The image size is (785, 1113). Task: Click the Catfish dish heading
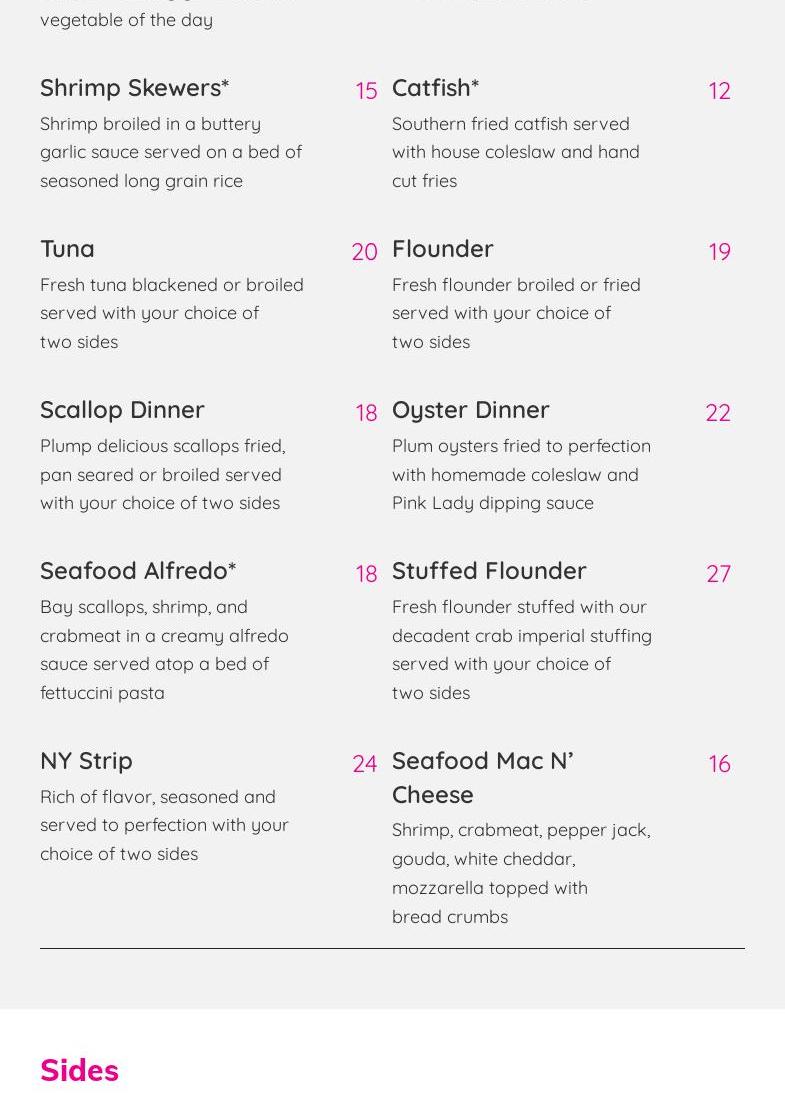click(435, 88)
